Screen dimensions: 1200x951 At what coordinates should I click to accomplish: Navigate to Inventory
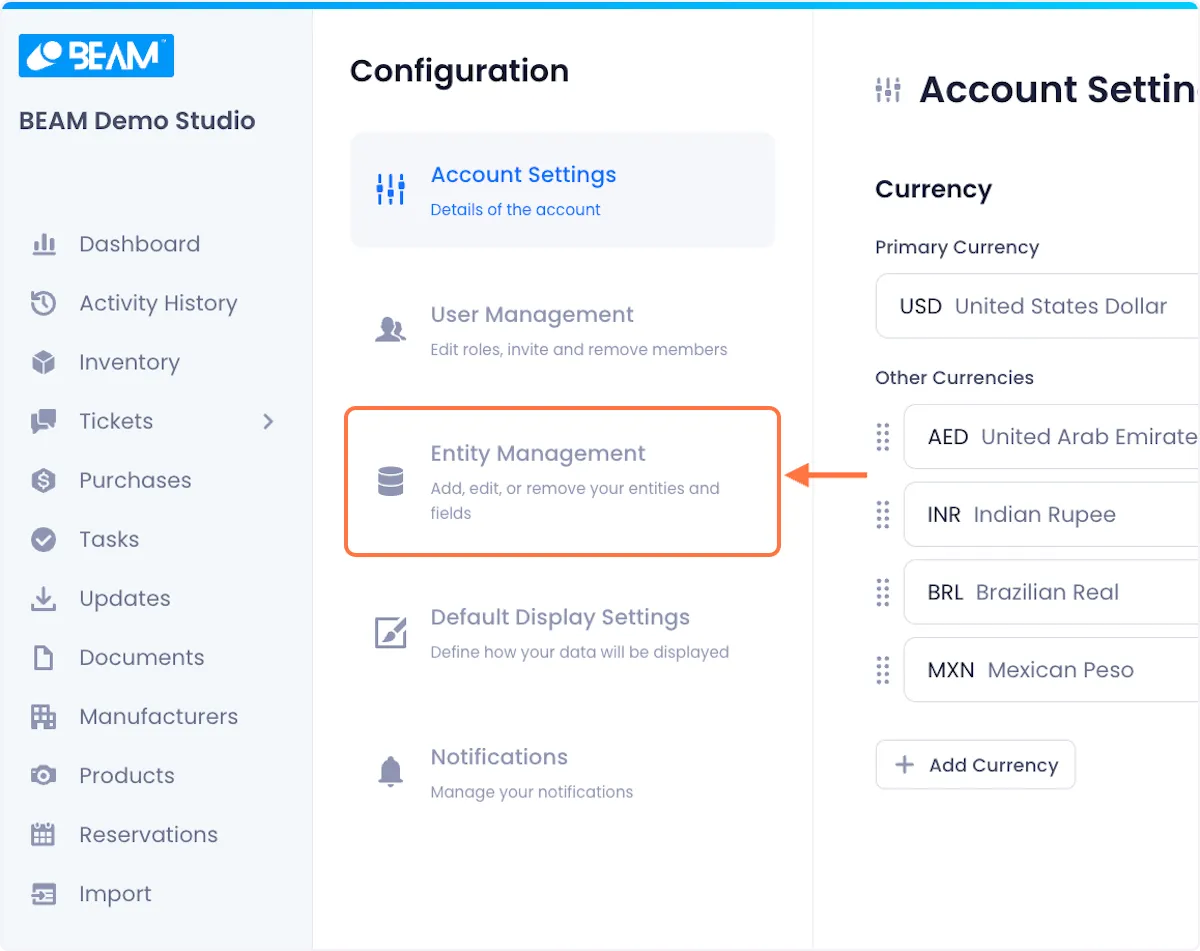pos(129,362)
